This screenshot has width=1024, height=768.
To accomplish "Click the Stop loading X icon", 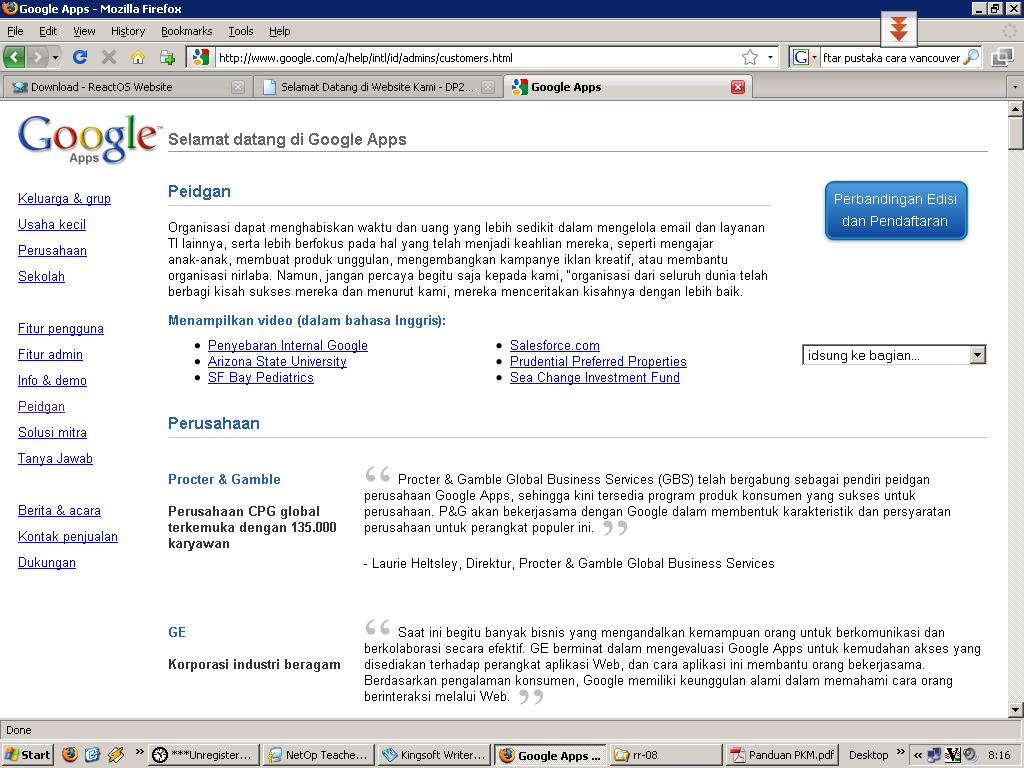I will pos(109,57).
